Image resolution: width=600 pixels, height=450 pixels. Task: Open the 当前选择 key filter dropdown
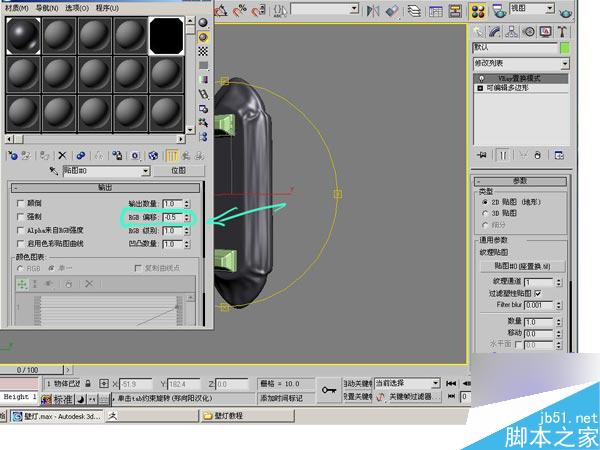coord(435,383)
